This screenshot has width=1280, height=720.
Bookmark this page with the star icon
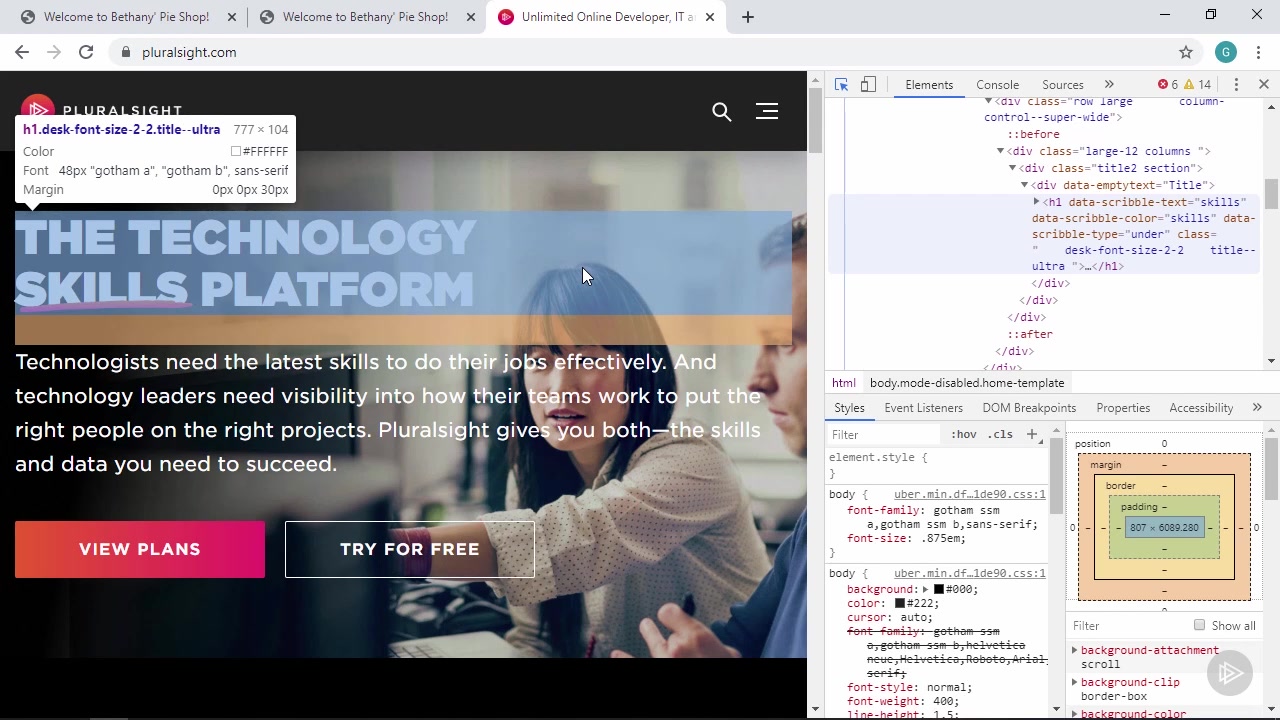coord(1186,52)
